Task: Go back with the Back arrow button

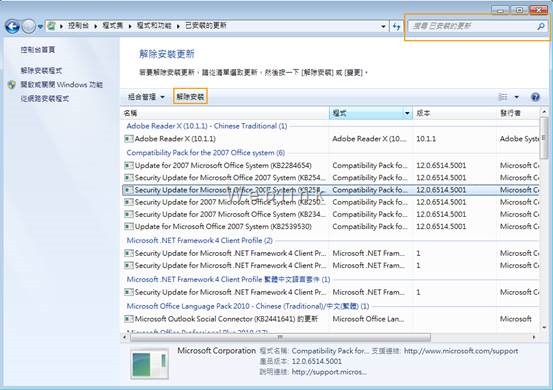Action: coord(12,26)
